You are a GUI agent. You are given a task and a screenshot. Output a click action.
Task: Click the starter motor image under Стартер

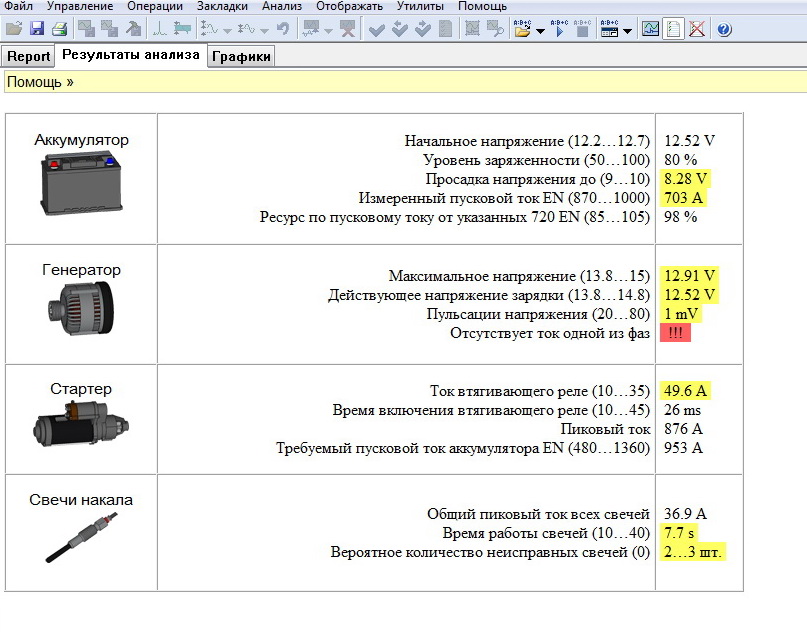[82, 427]
